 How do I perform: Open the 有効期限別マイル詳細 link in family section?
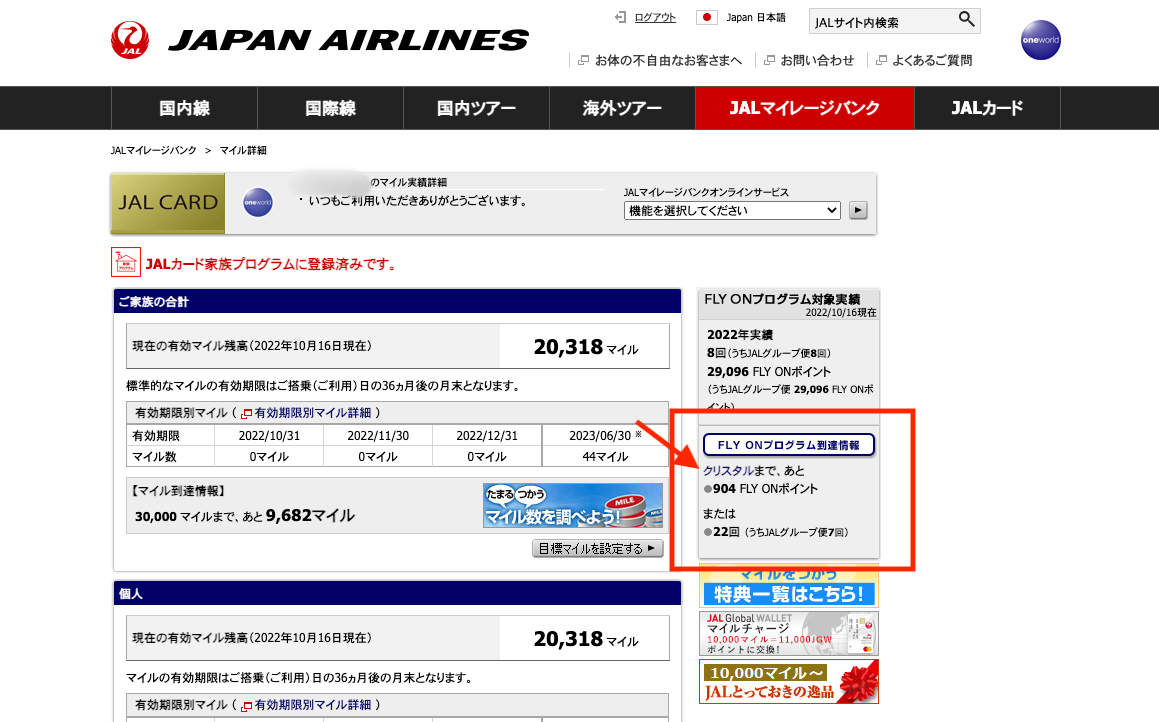click(312, 412)
